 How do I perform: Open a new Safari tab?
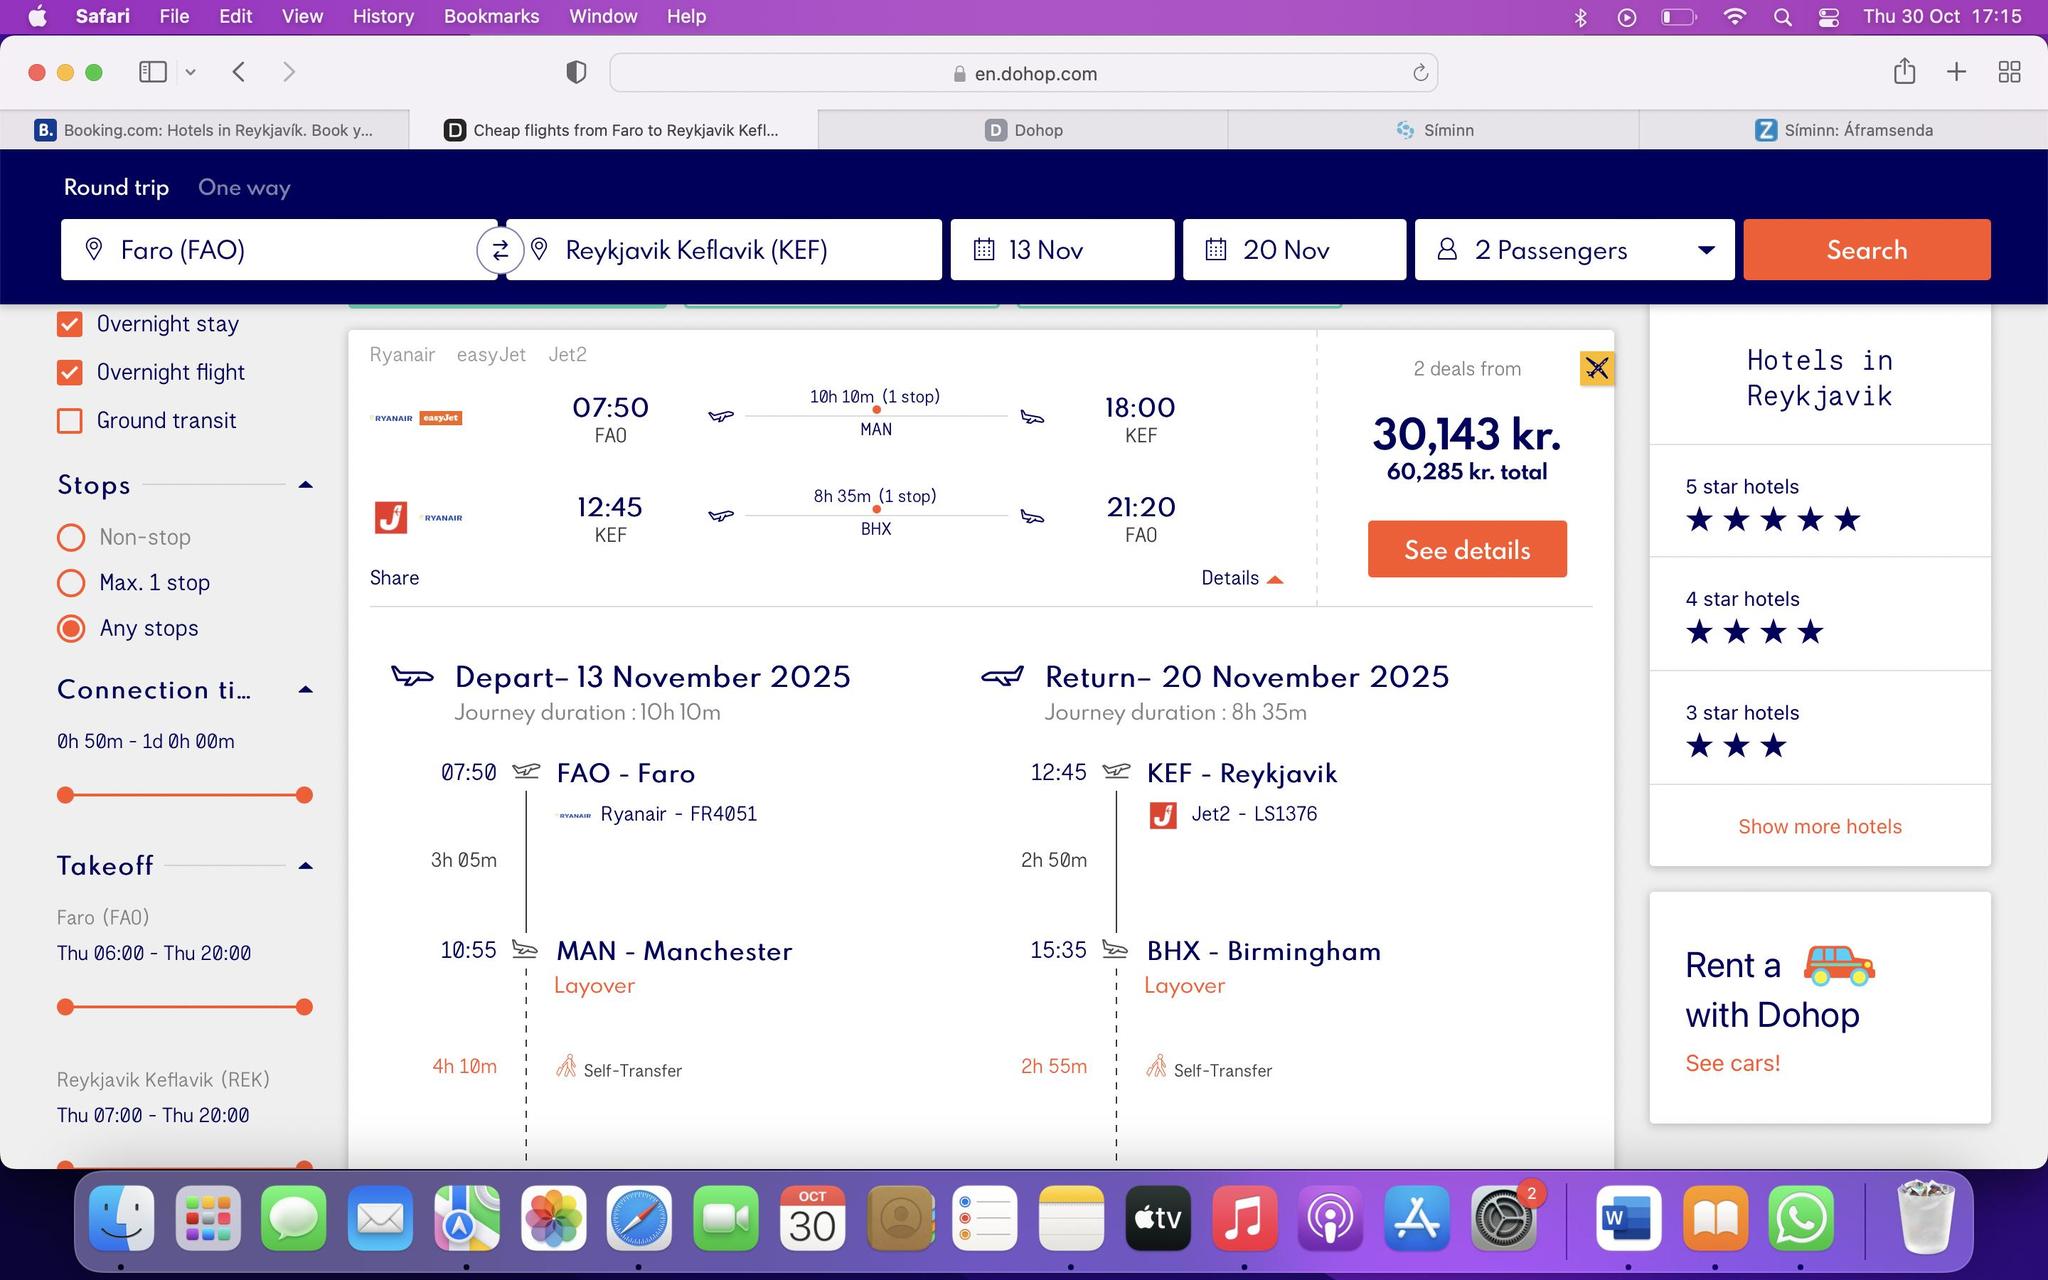[x=1957, y=72]
